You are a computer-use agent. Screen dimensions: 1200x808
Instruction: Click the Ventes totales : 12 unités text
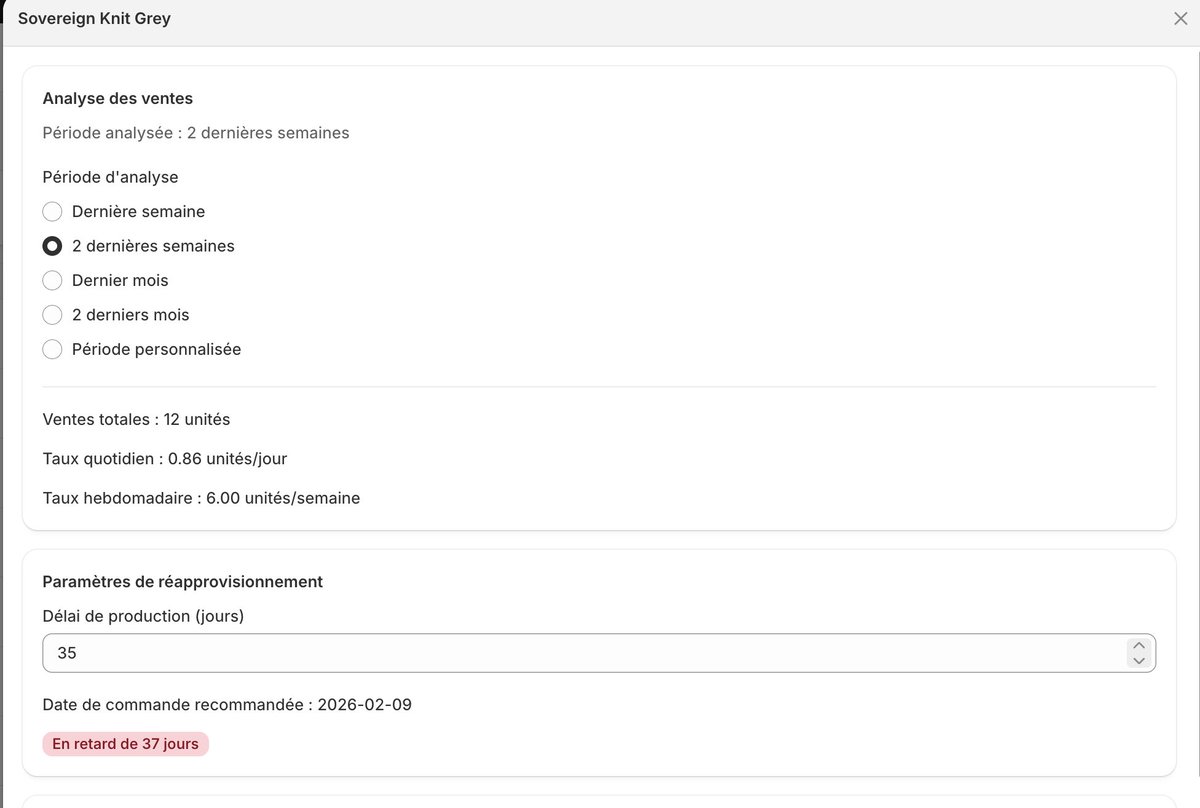point(137,419)
